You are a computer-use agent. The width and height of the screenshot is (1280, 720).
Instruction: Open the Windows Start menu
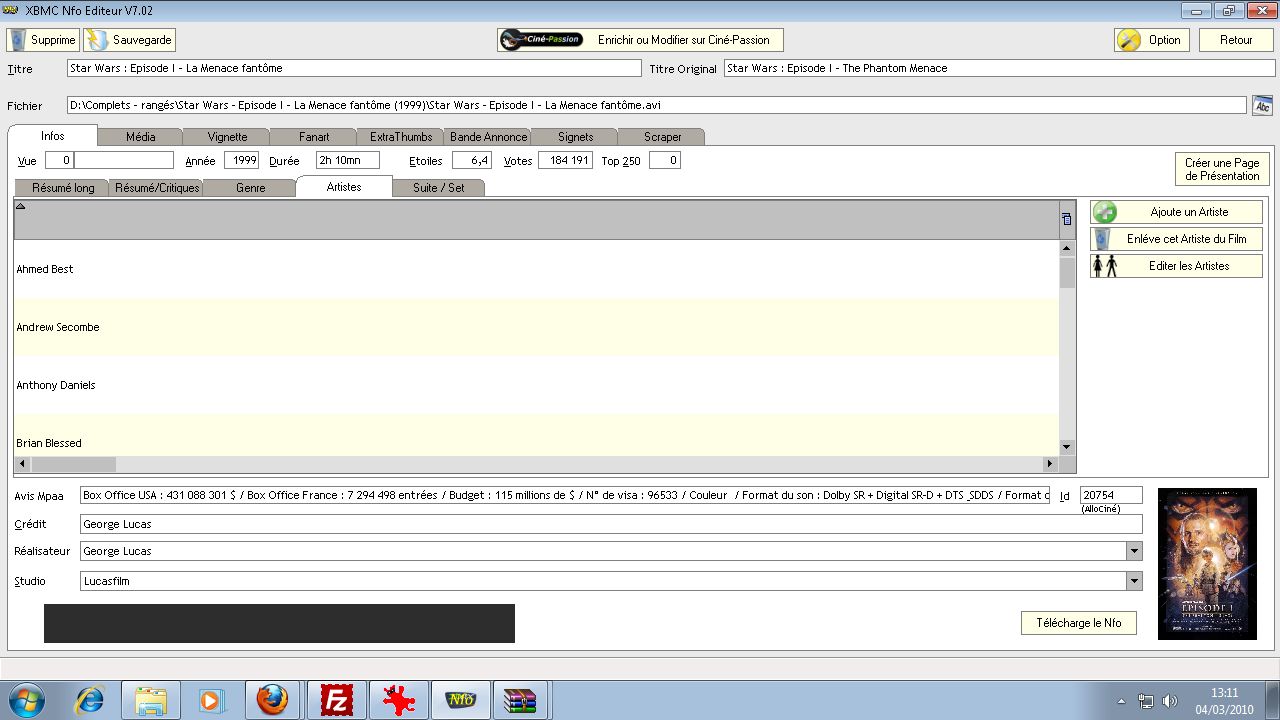click(24, 700)
